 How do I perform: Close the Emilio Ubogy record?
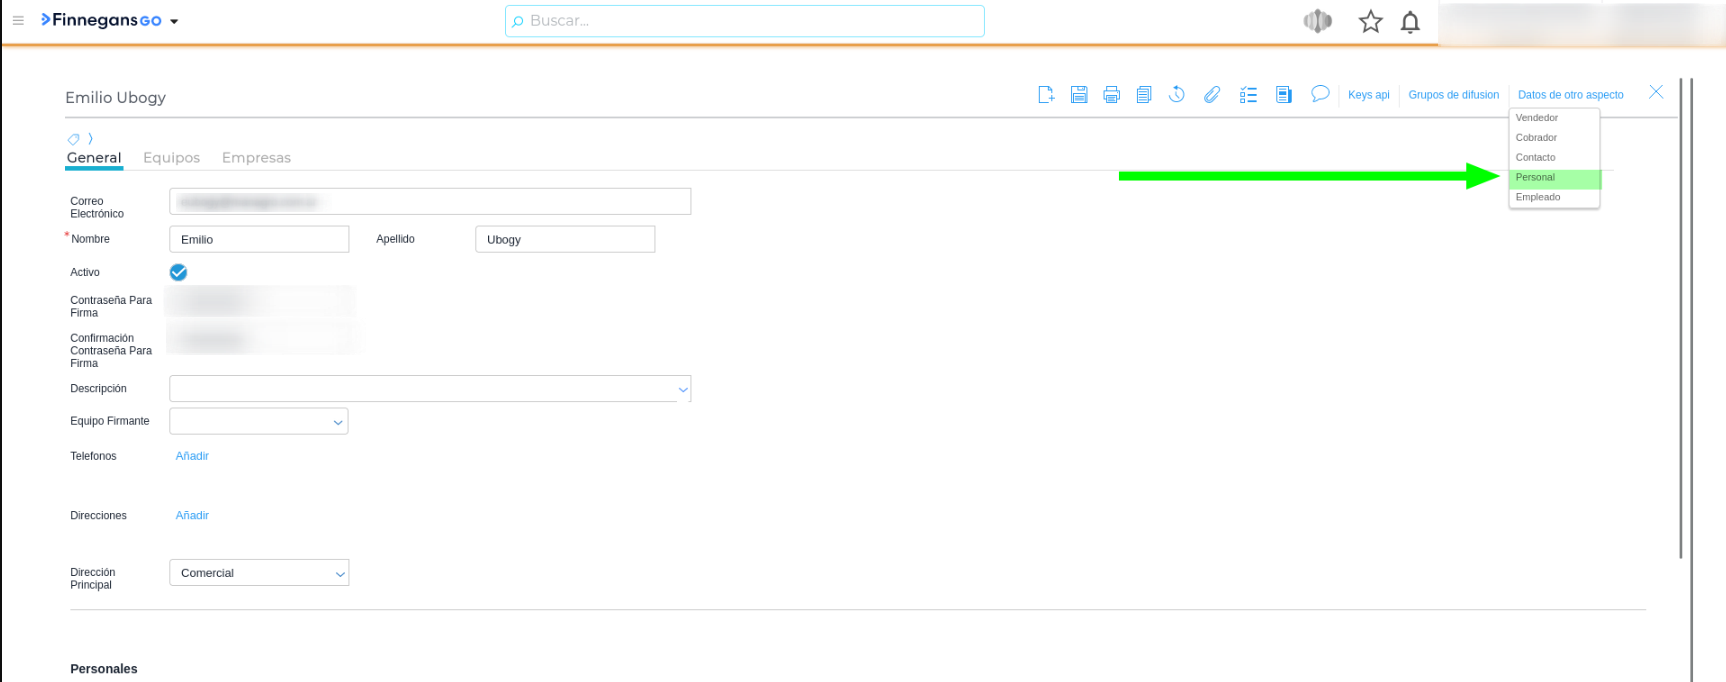pos(1656,92)
